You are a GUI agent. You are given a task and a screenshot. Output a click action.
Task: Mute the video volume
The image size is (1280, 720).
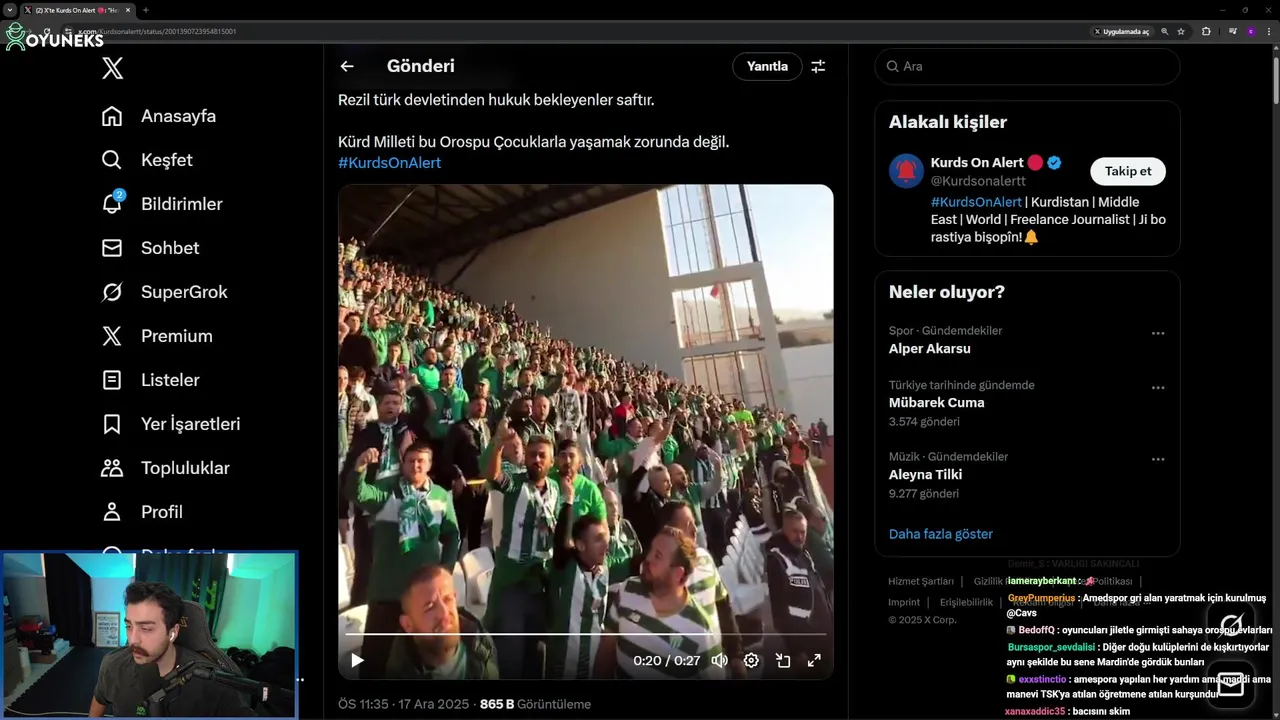[719, 660]
